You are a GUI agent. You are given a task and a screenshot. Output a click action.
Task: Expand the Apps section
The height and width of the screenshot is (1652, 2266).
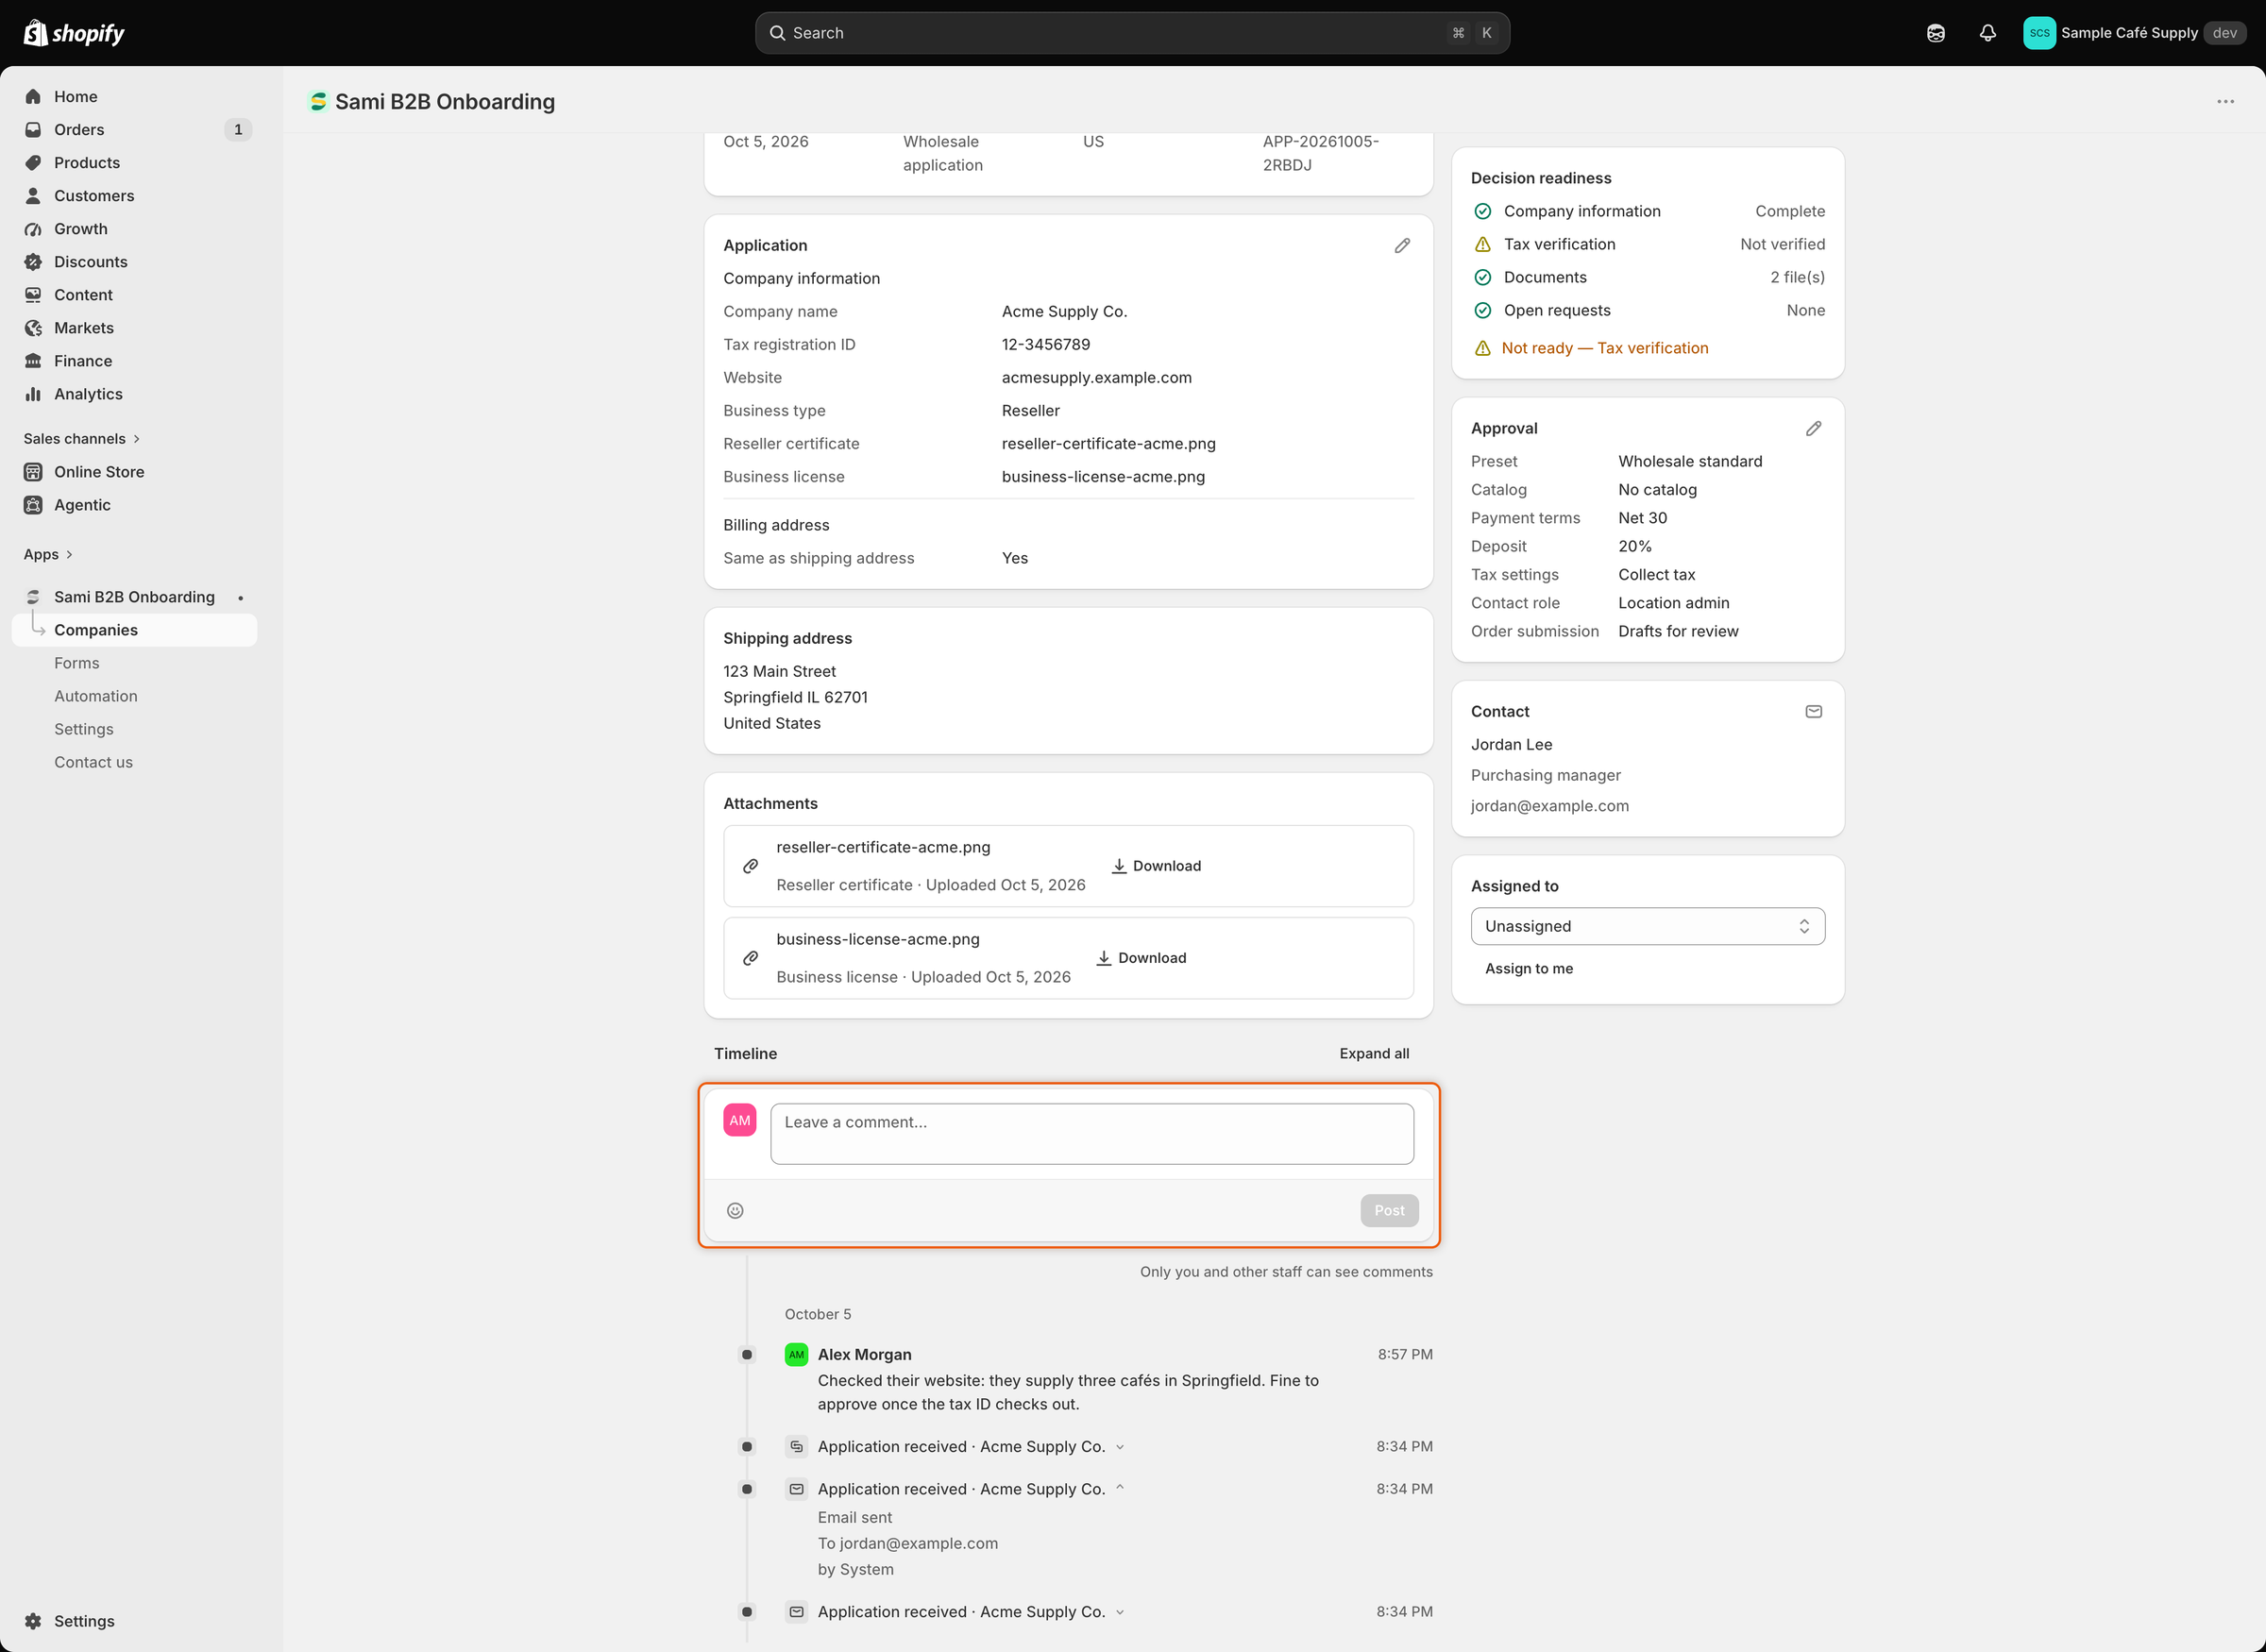pos(48,554)
